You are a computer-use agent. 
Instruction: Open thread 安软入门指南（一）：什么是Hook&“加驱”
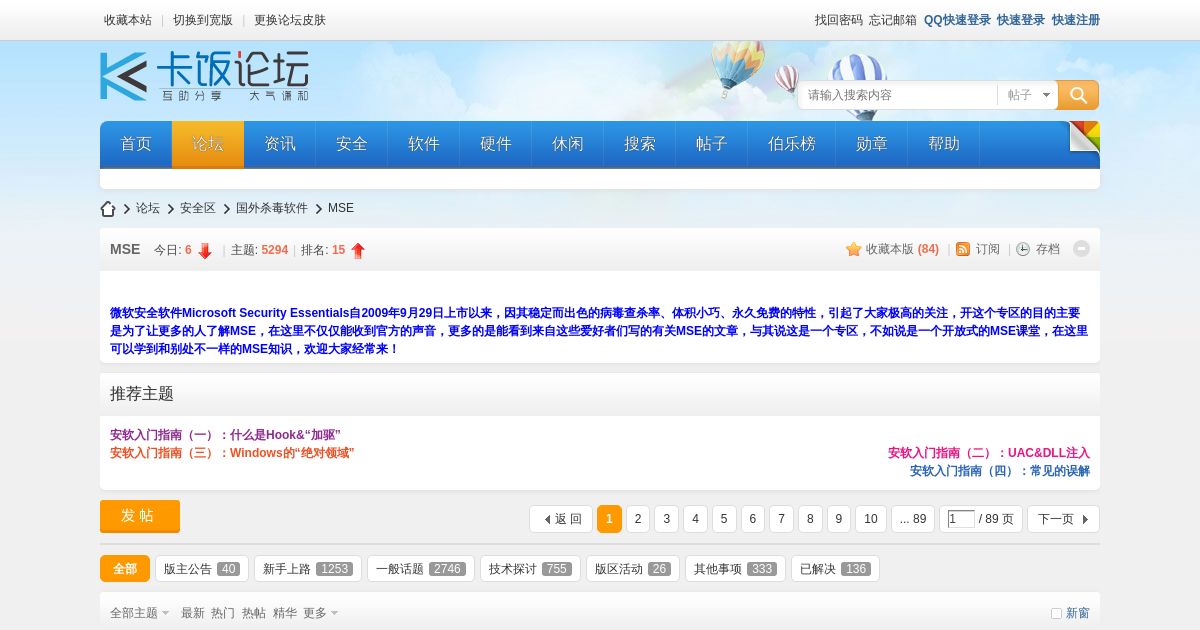click(x=225, y=435)
